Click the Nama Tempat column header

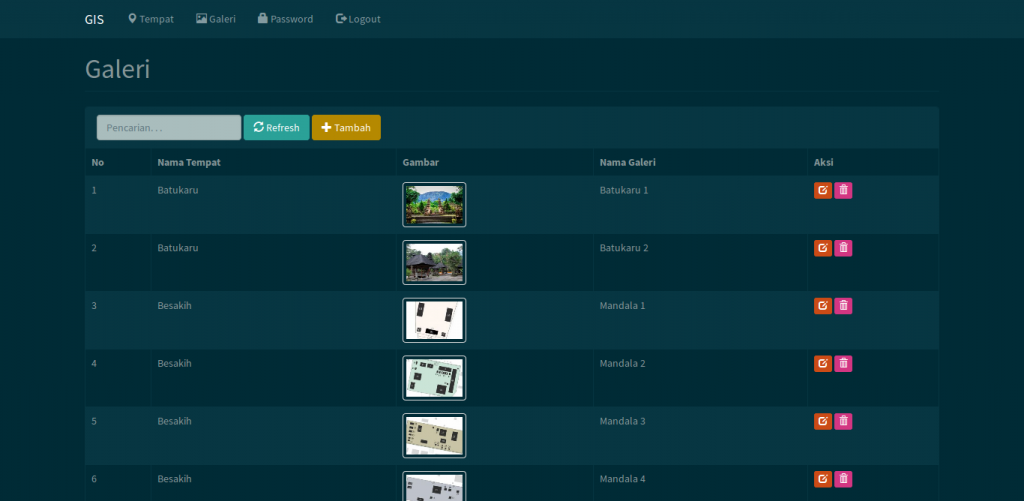189,162
